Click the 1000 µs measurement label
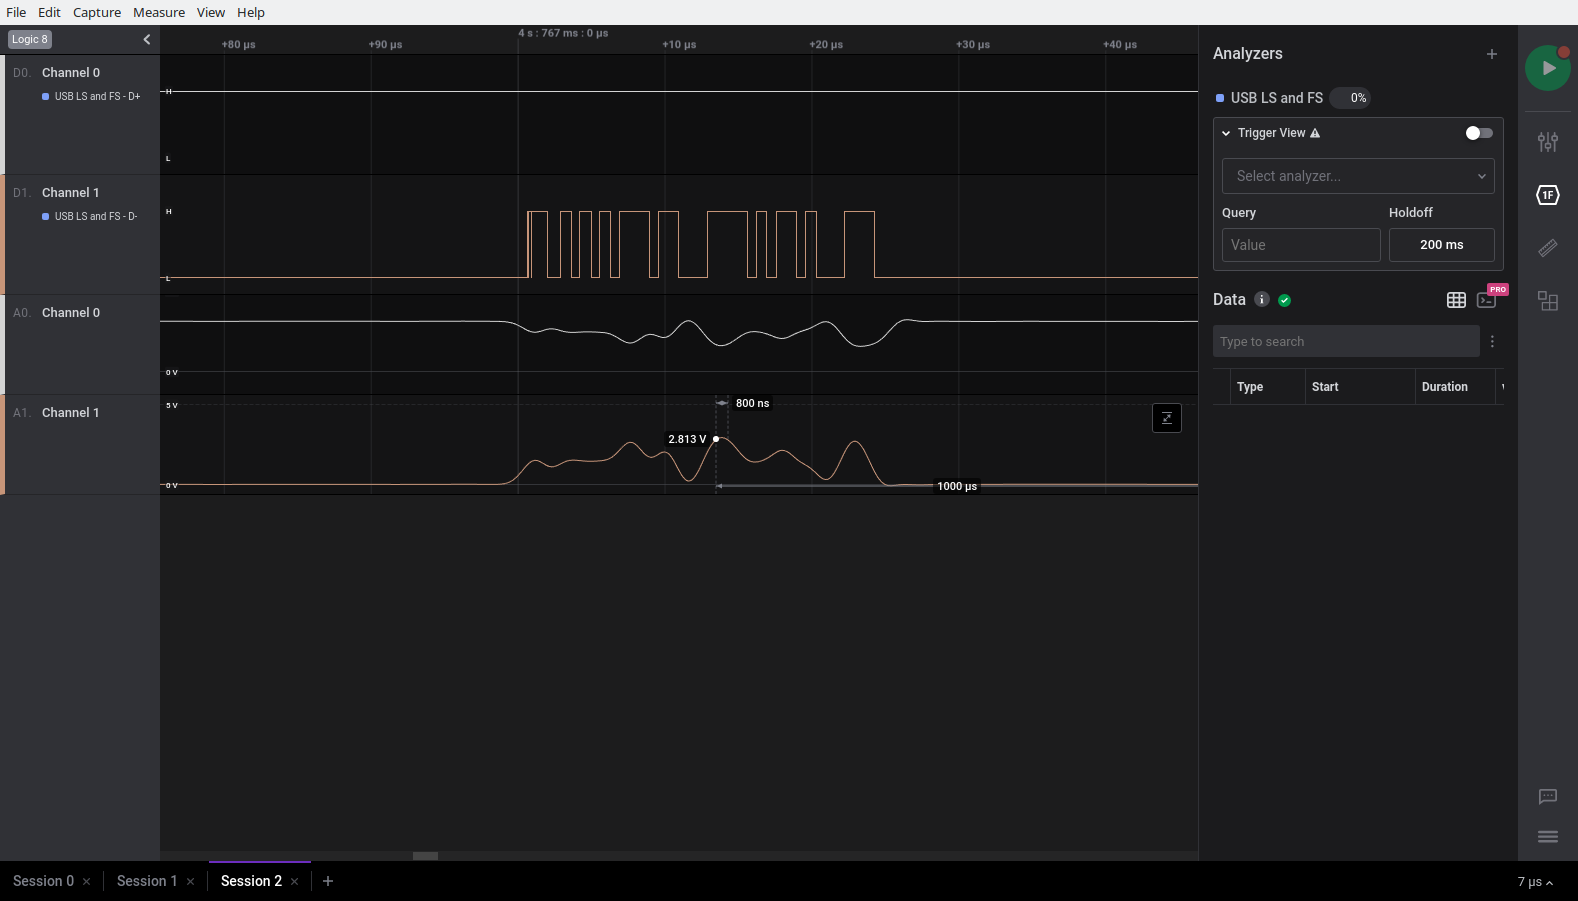 click(957, 486)
